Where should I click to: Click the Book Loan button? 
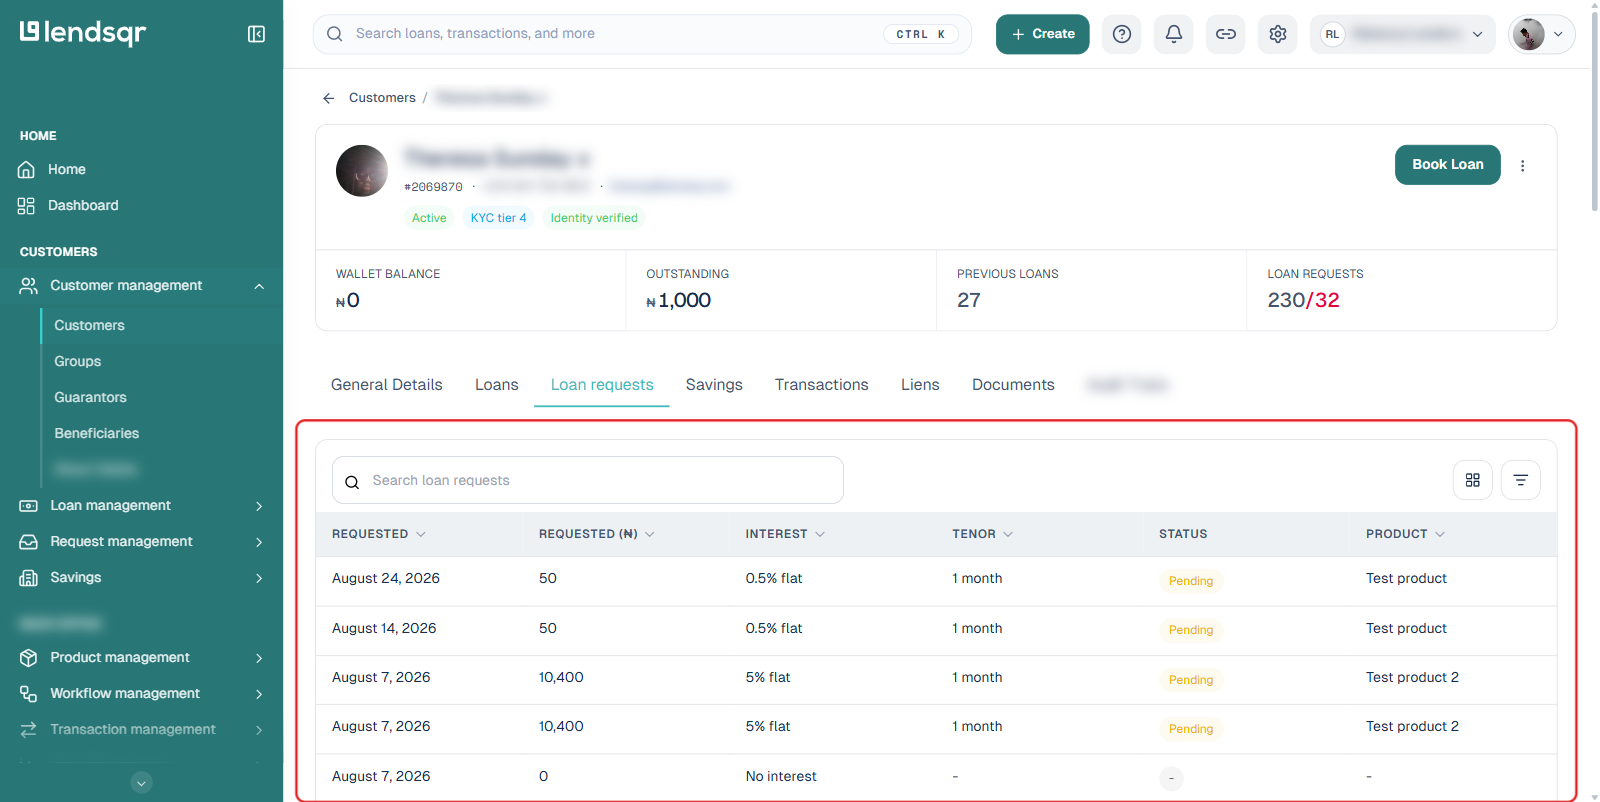click(x=1448, y=165)
